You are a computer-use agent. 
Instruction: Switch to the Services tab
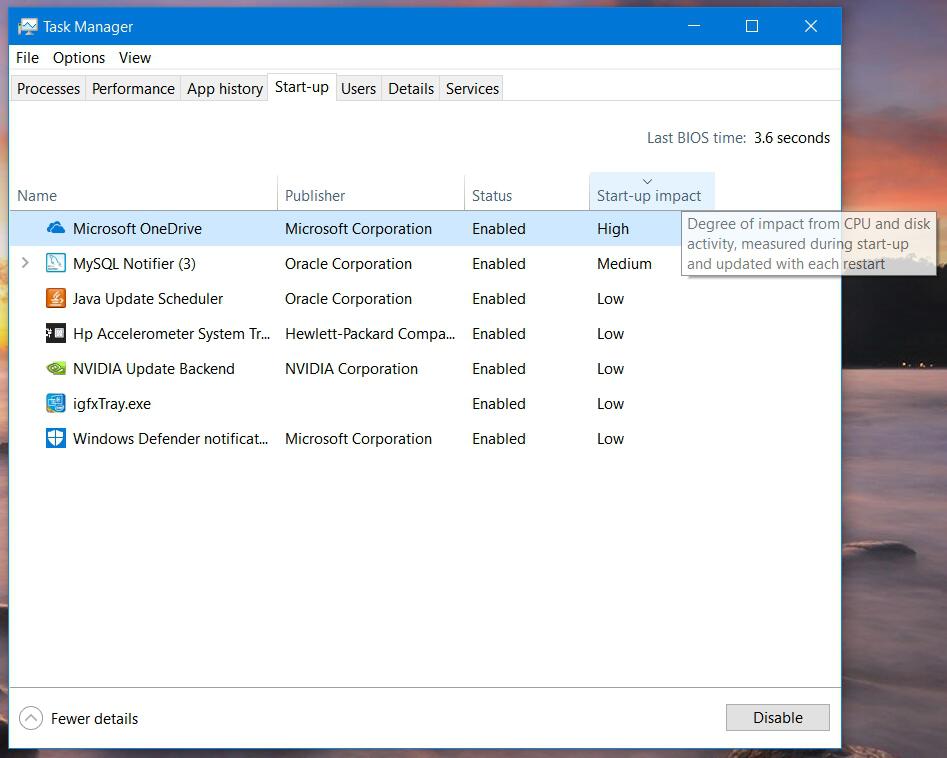pyautogui.click(x=472, y=89)
